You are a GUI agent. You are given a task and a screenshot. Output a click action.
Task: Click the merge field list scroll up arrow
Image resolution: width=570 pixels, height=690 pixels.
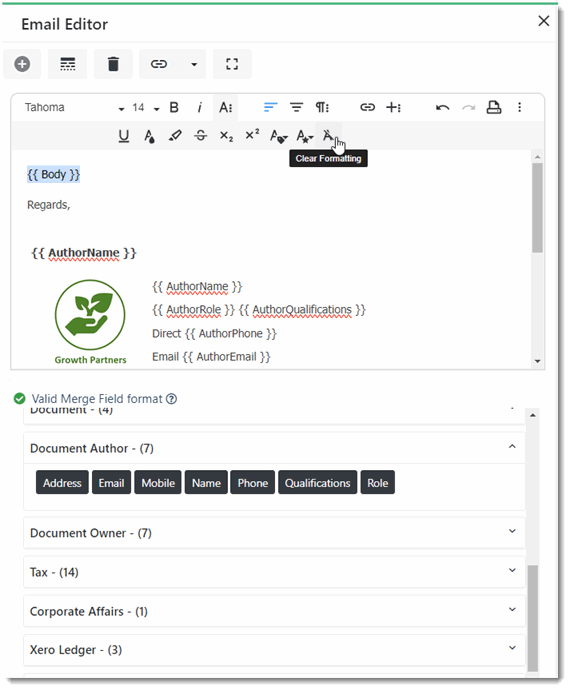click(533, 415)
